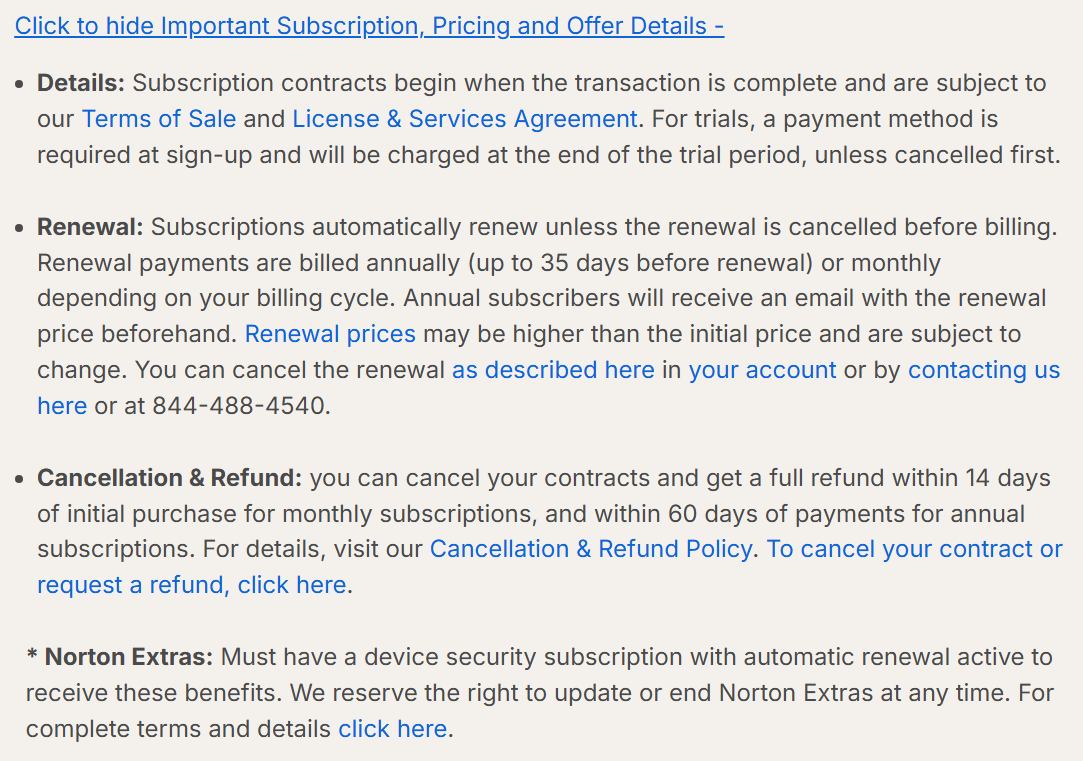Screen dimensions: 1083x761
Task: Click the bullet point beside Details
Action: pos(20,84)
